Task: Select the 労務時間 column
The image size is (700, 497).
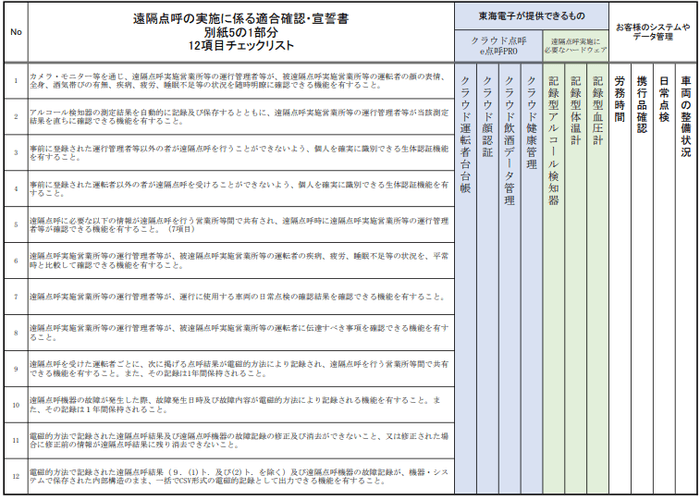Action: click(x=620, y=278)
